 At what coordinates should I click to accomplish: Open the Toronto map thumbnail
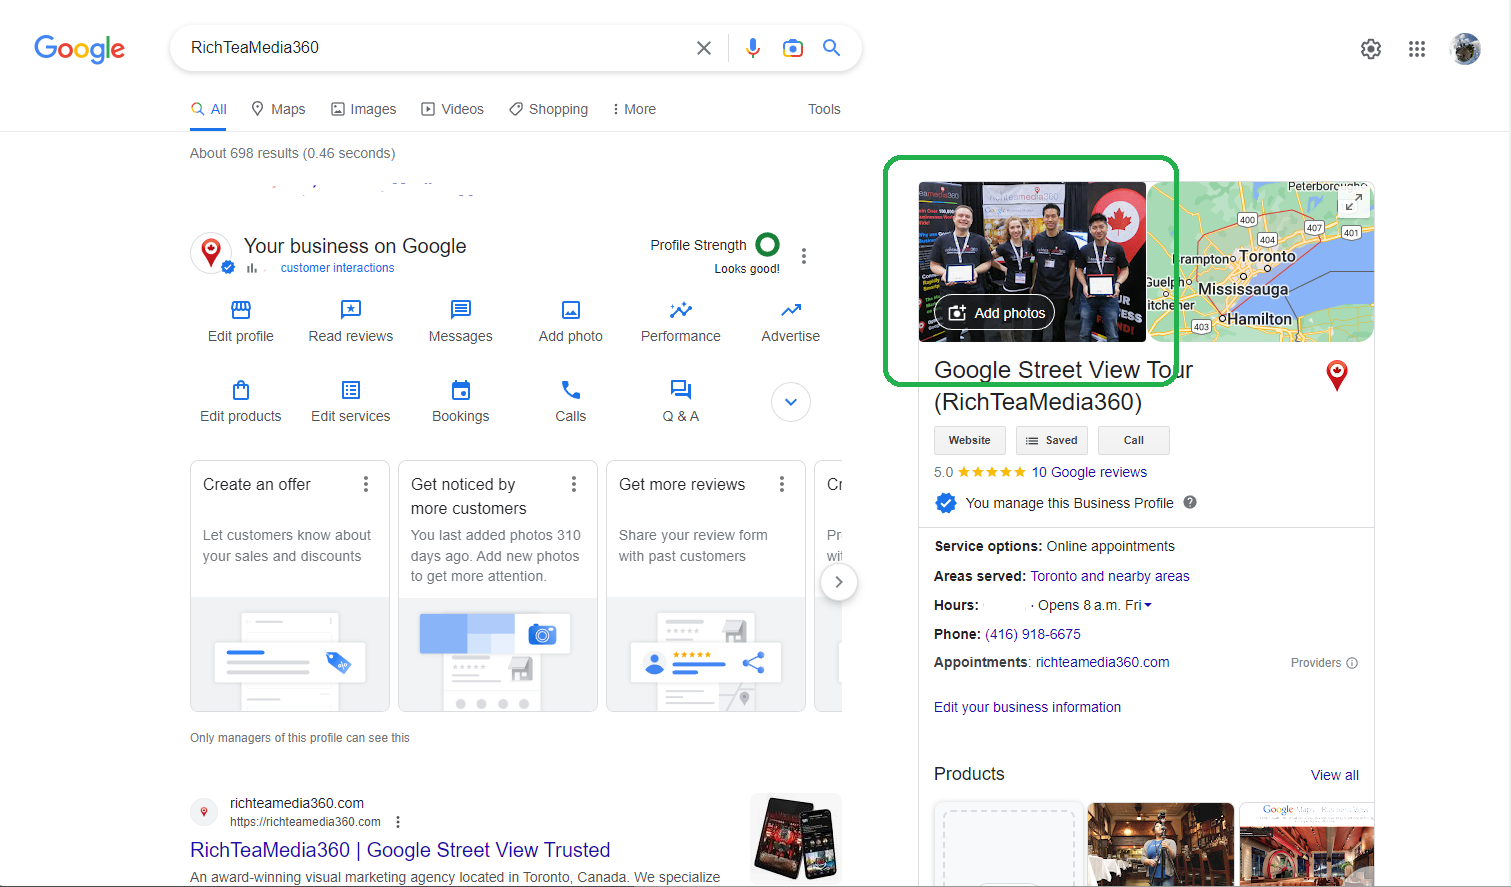click(1260, 262)
